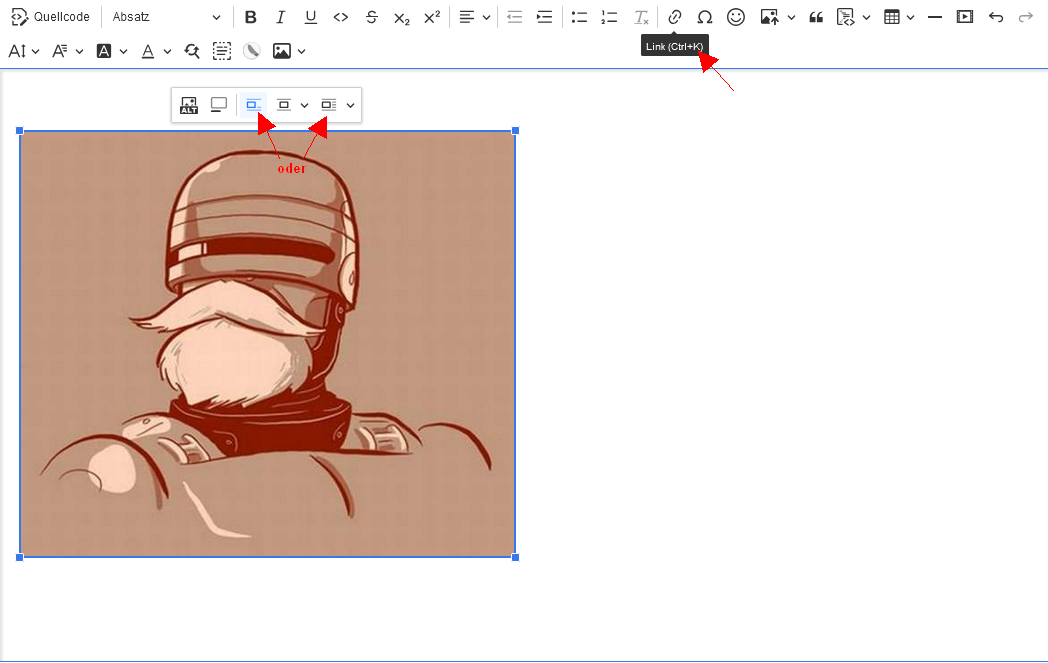
Task: Select the RoboCop mustache image
Action: coord(267,344)
